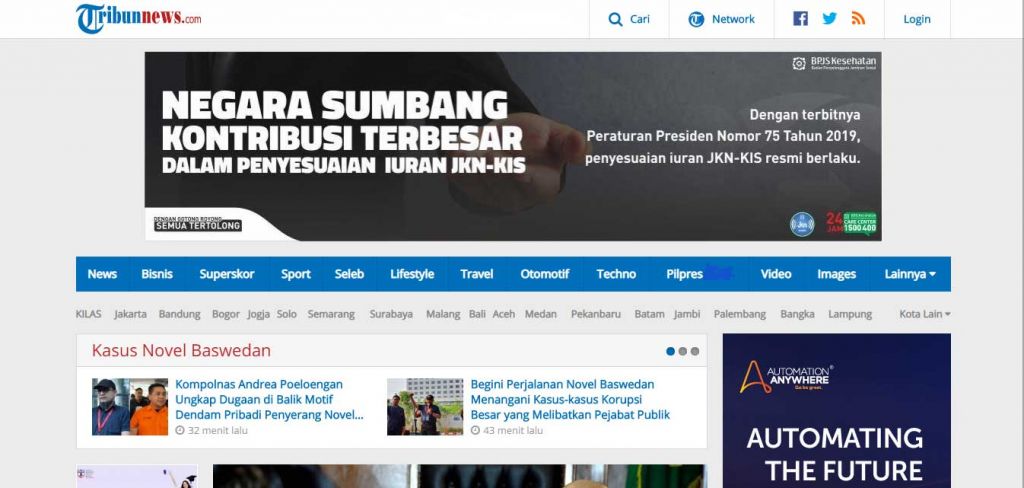
Task: Open the Techno section
Action: [x=616, y=274]
